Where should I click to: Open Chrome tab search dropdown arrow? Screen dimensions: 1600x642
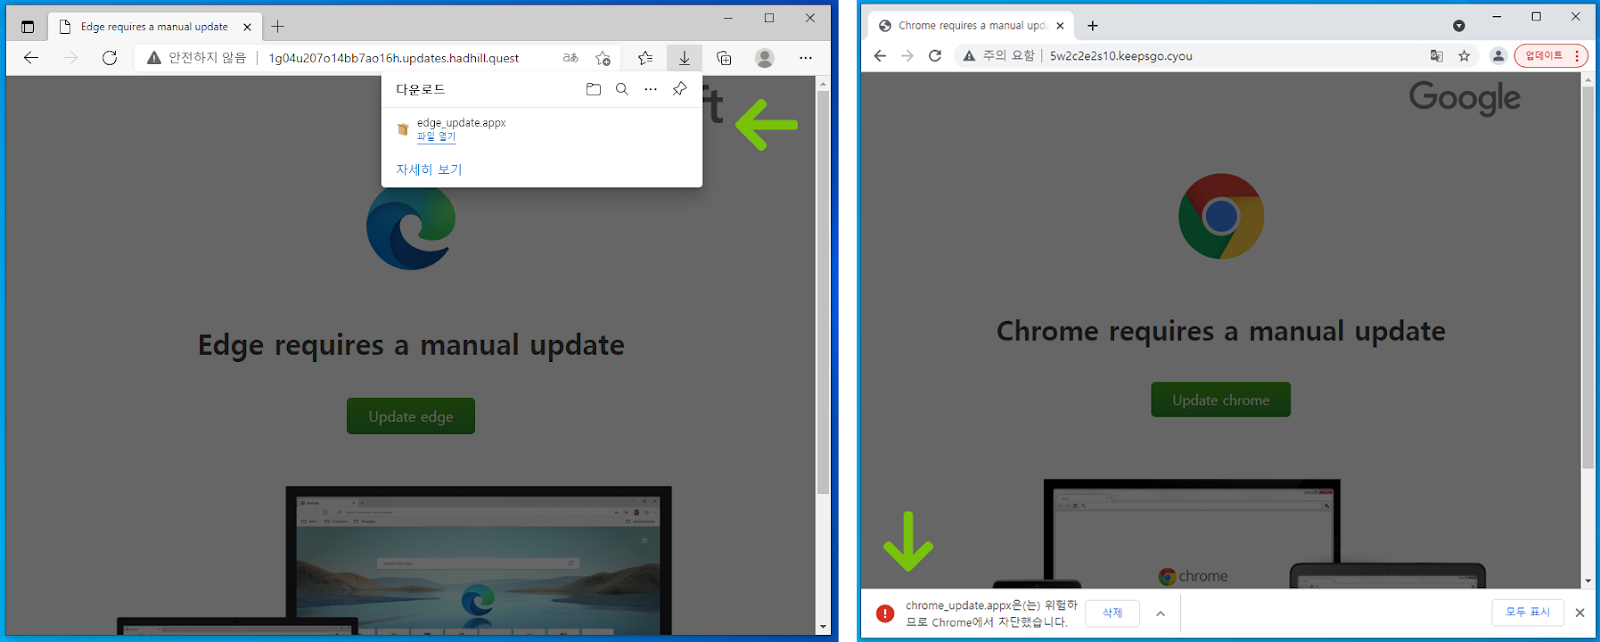point(1459,26)
